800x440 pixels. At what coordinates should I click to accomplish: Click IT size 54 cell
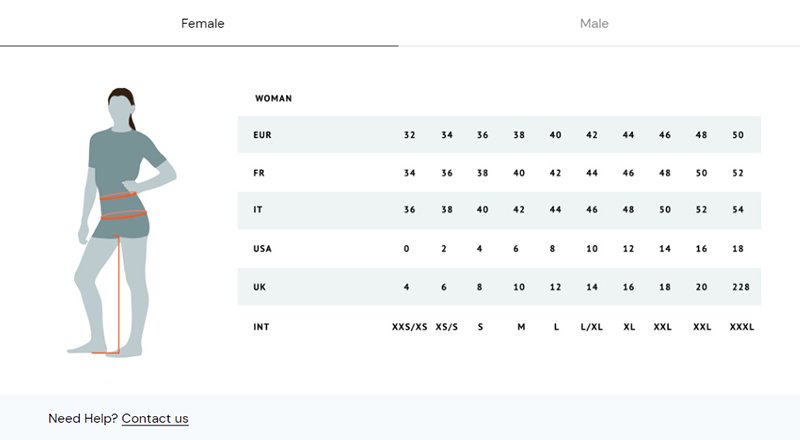pyautogui.click(x=738, y=211)
